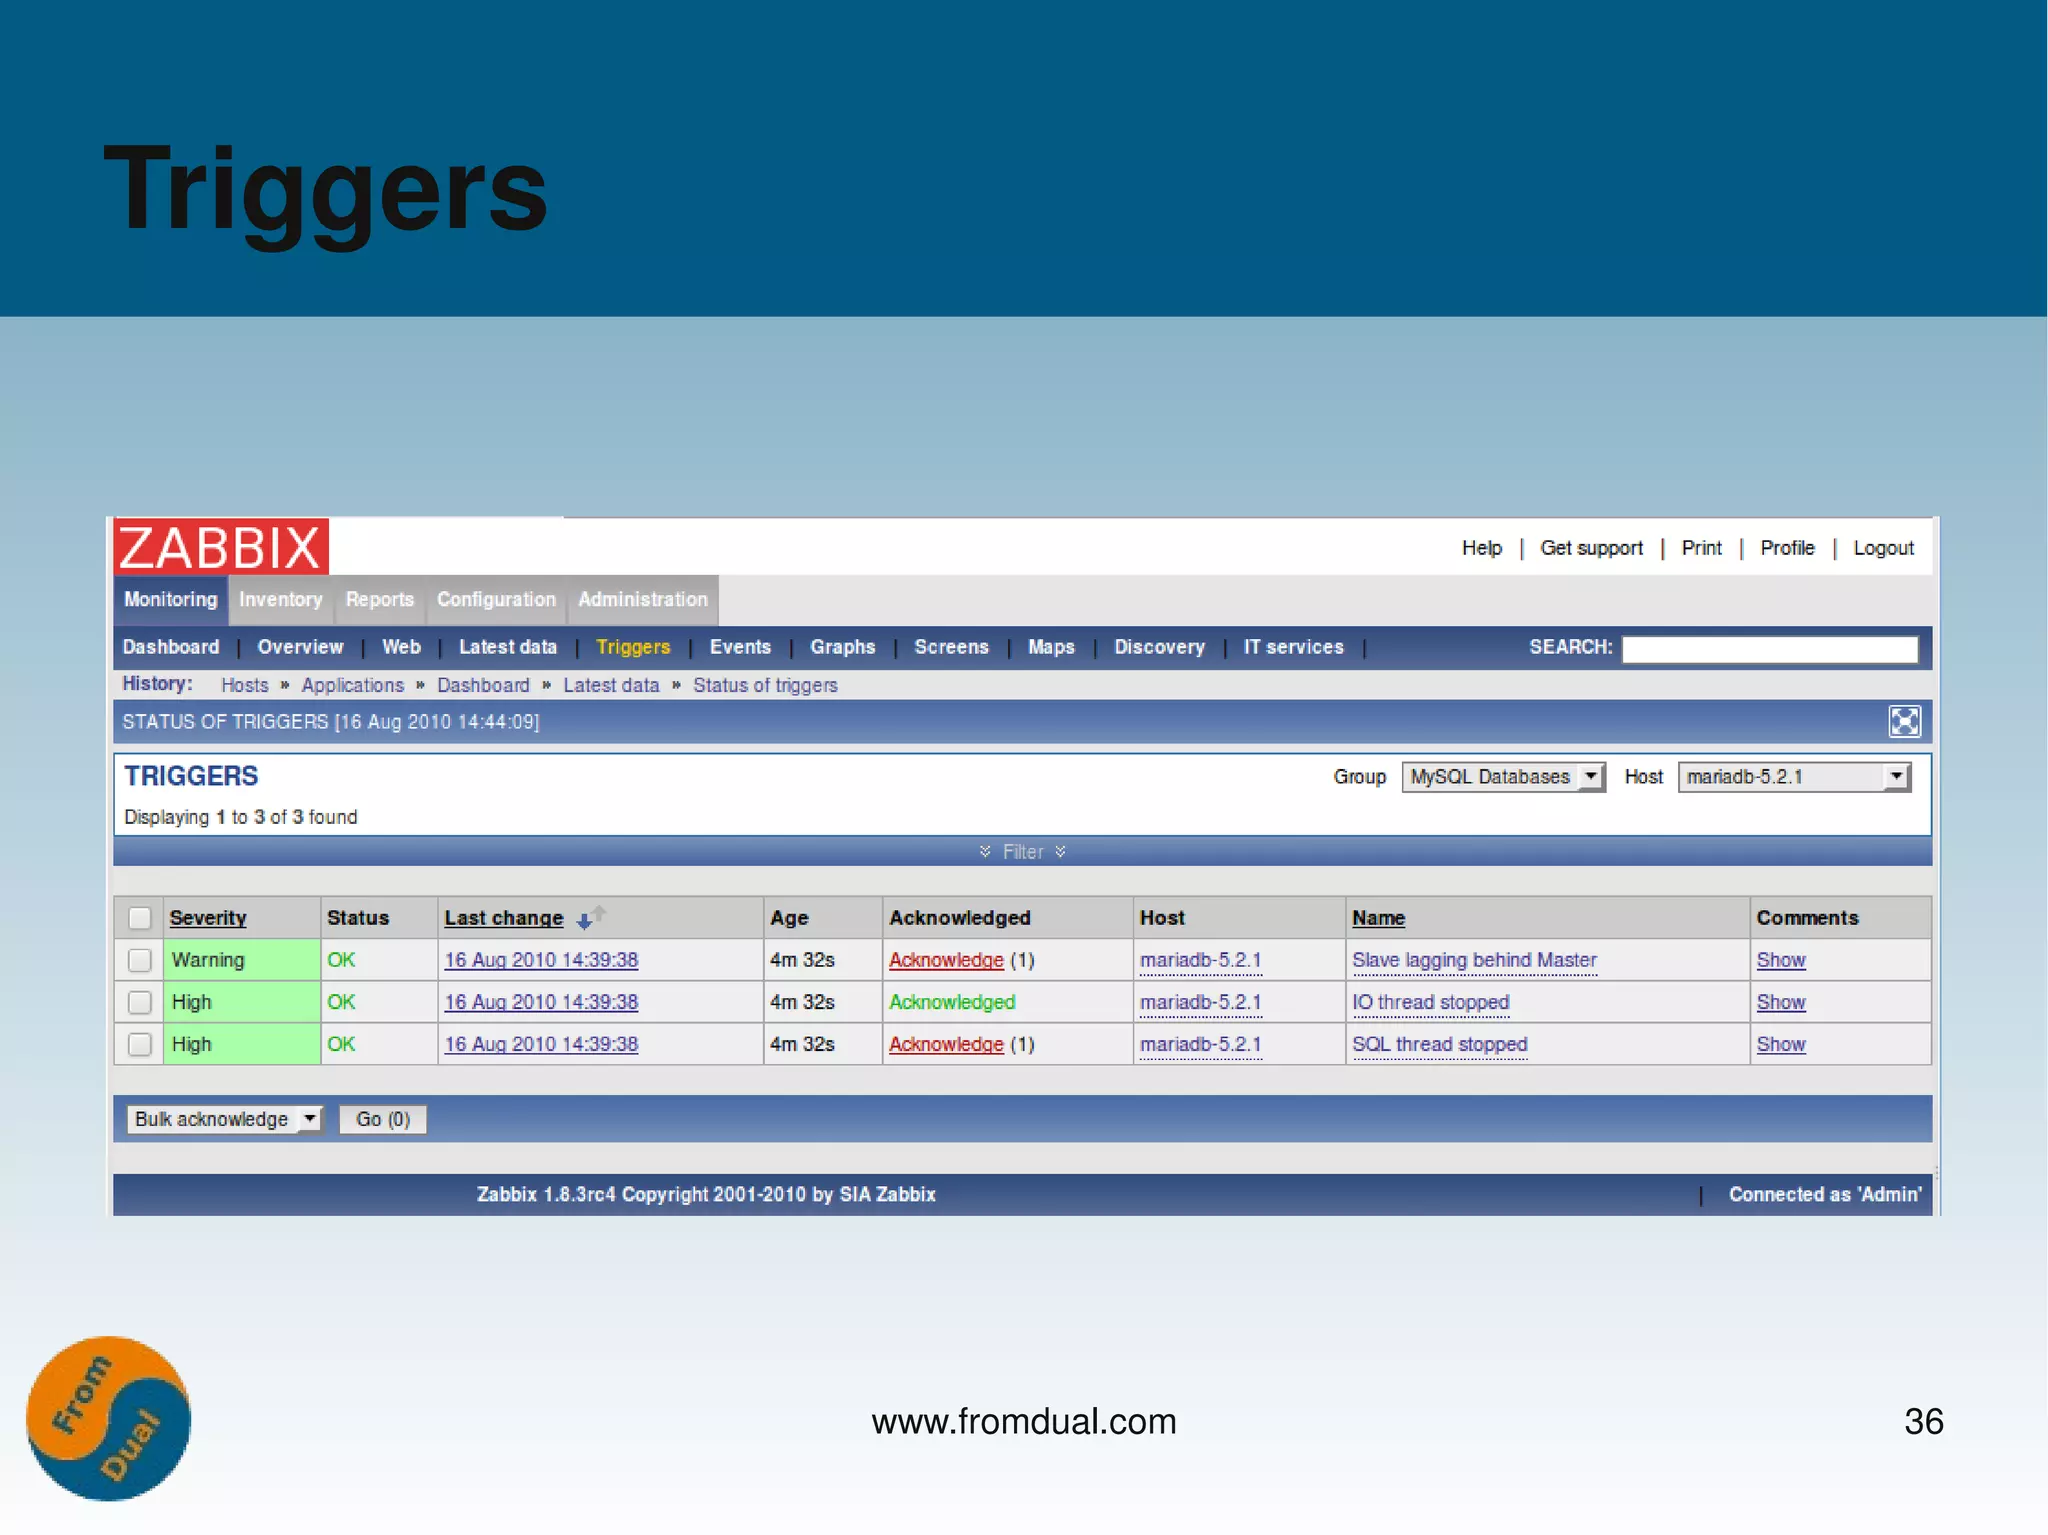Open Hosts in History breadcrumb
The width and height of the screenshot is (2048, 1535).
click(245, 685)
